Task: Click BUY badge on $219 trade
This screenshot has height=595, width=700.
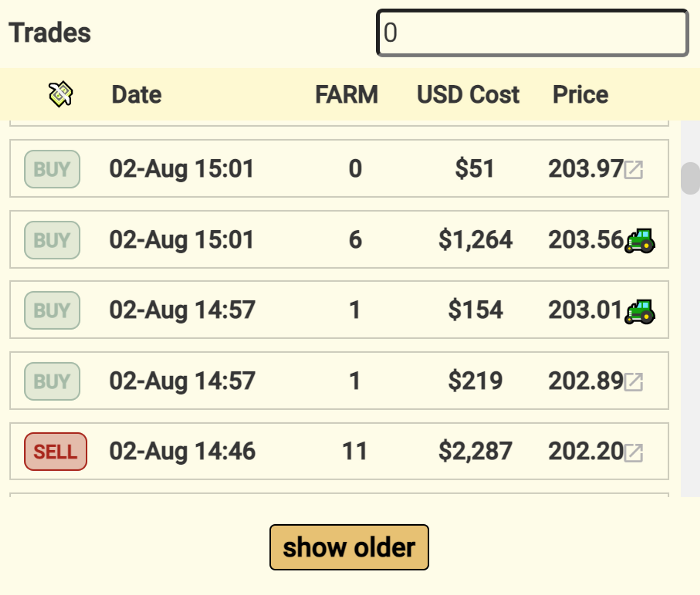Action: coord(52,381)
